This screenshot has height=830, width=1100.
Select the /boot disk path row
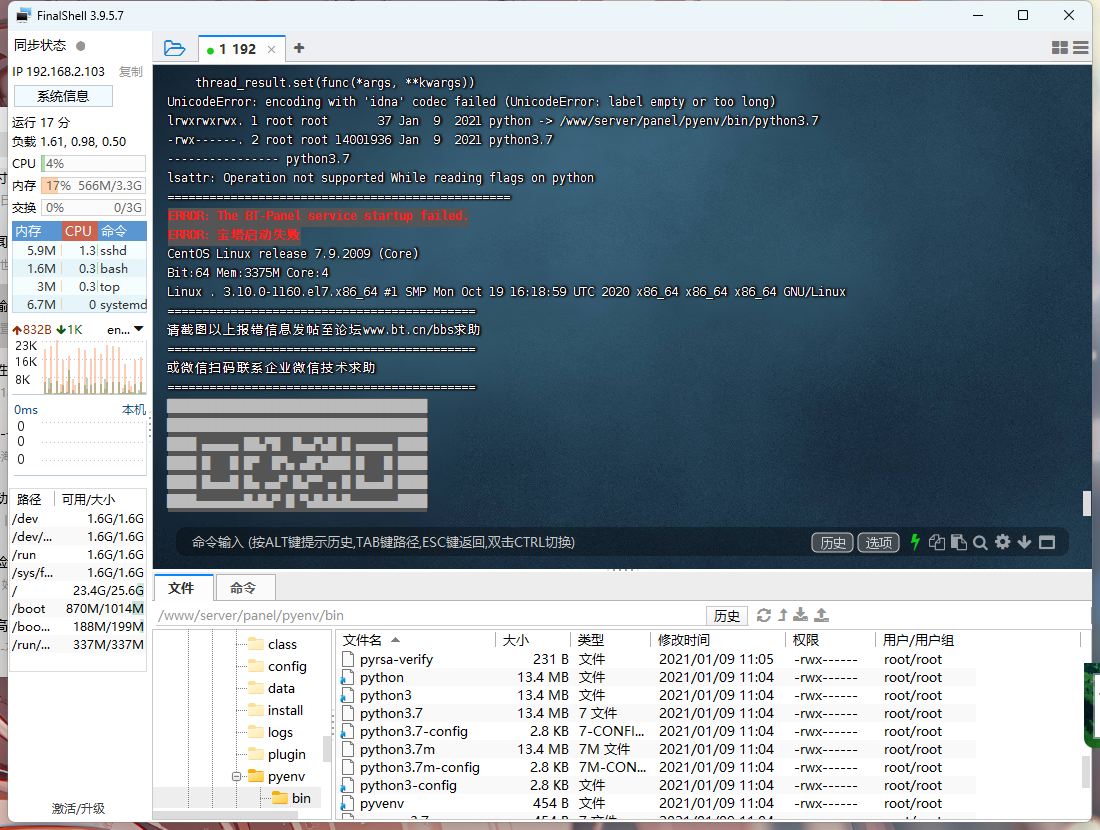79,609
